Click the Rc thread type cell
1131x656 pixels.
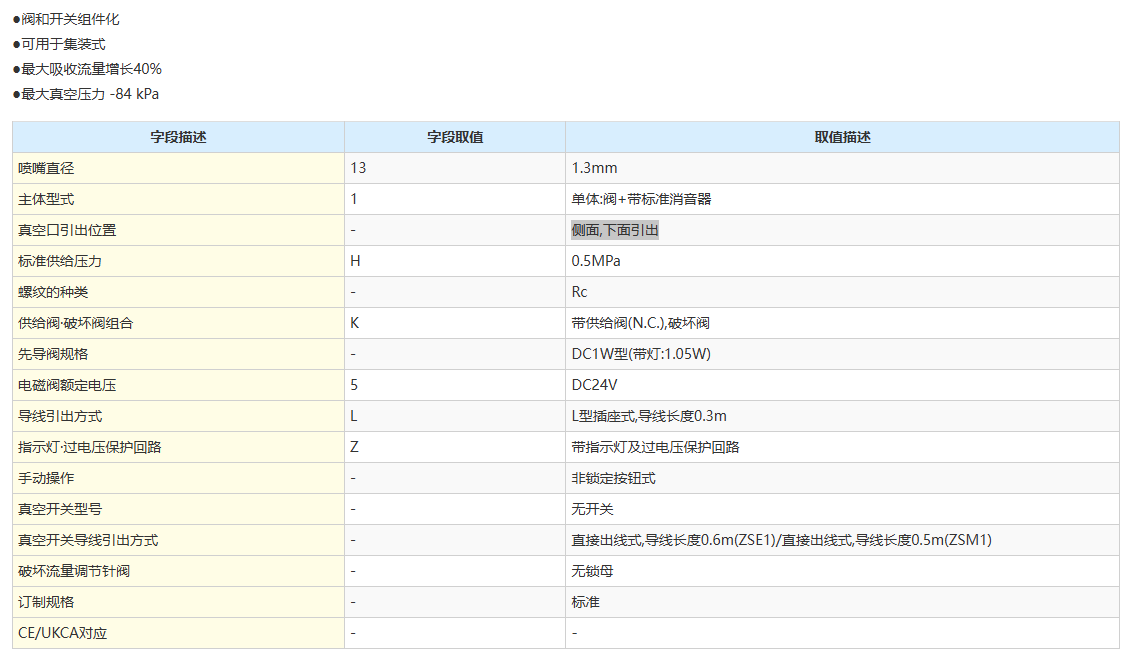click(579, 292)
